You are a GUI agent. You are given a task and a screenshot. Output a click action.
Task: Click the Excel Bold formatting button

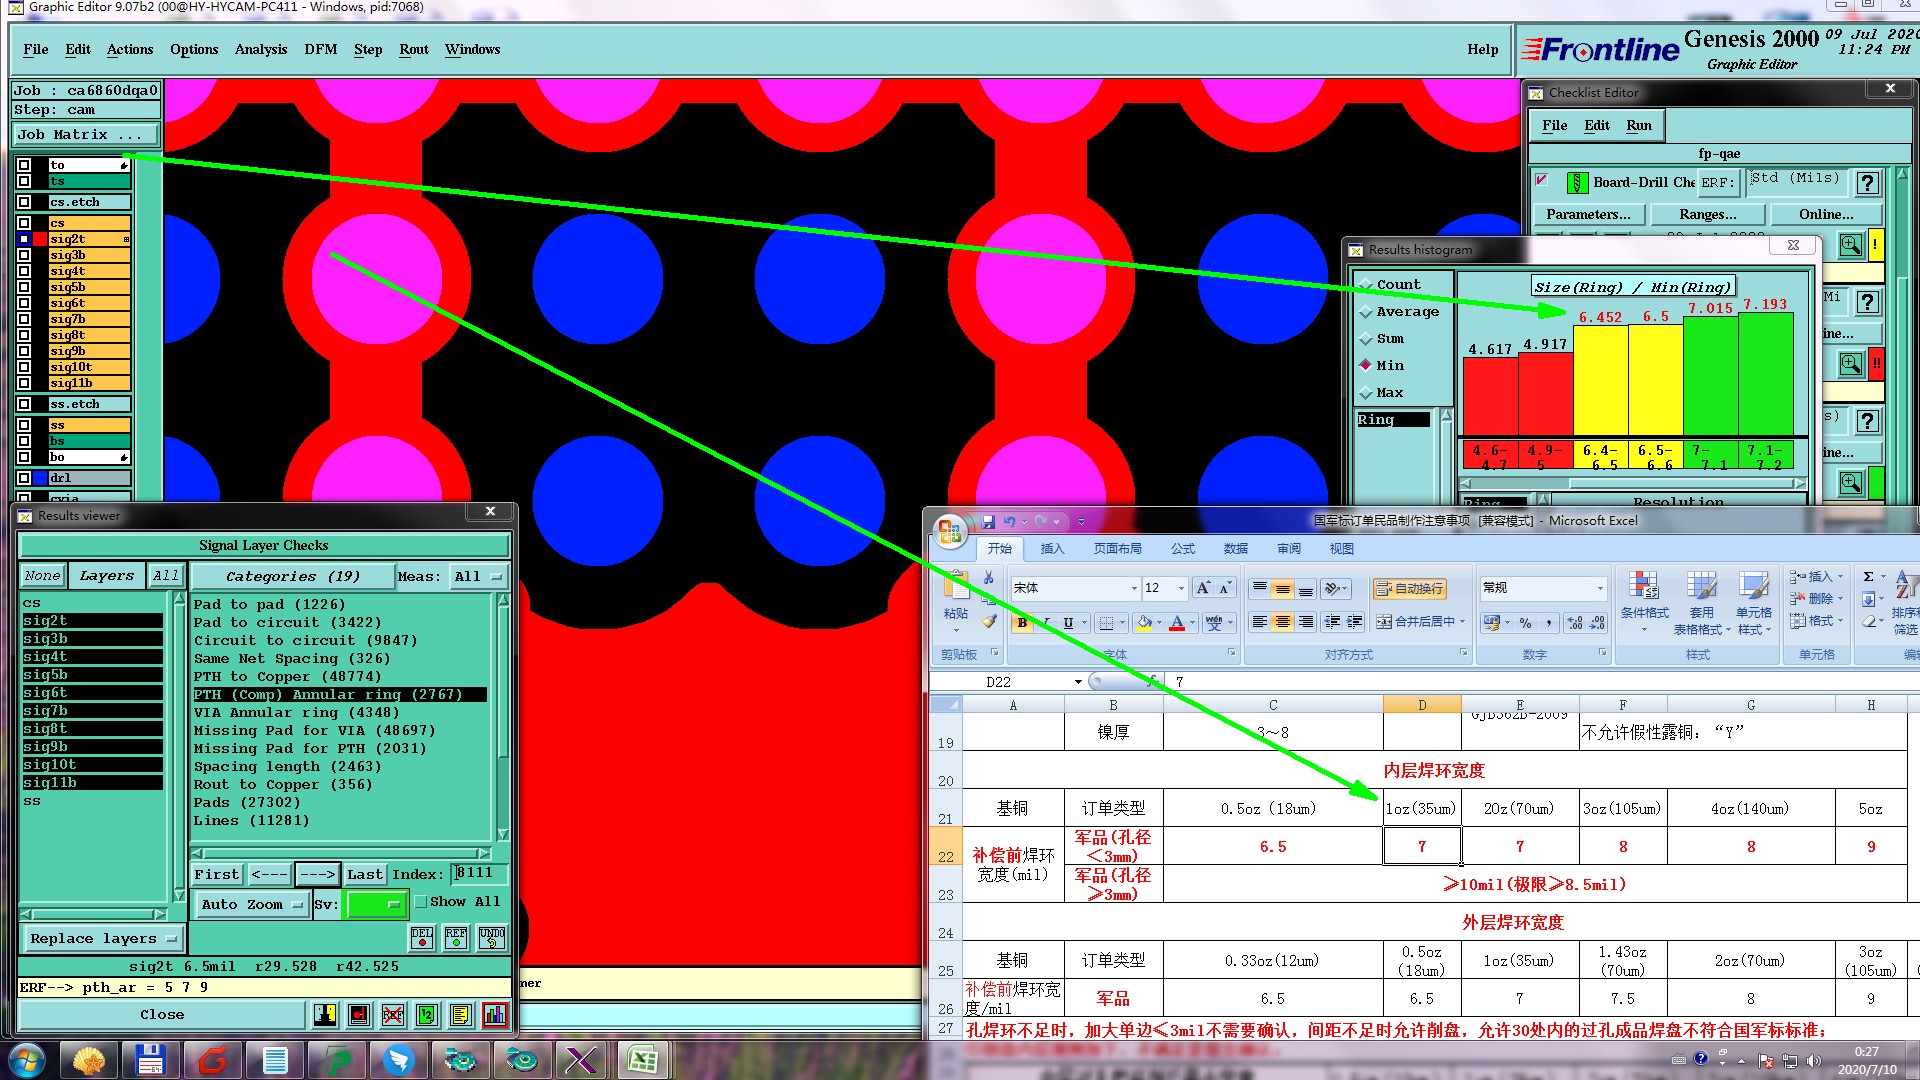point(1022,623)
